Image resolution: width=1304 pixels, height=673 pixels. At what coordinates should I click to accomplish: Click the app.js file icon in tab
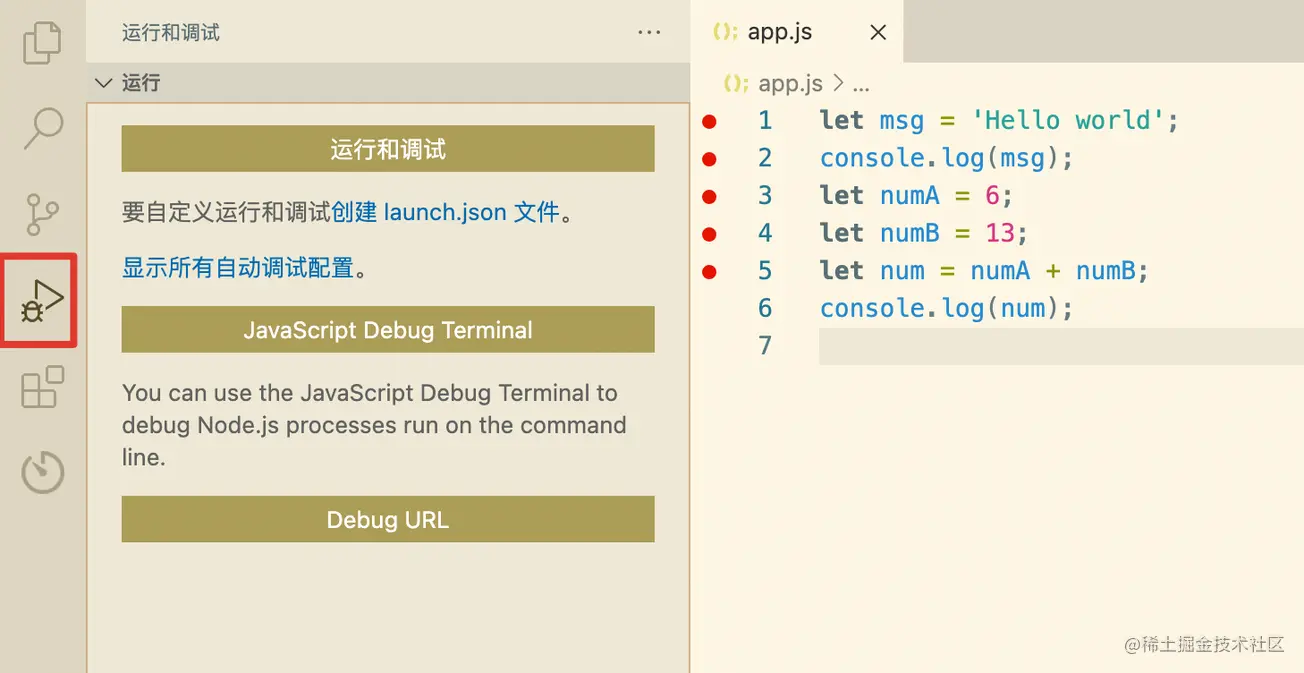tap(725, 32)
